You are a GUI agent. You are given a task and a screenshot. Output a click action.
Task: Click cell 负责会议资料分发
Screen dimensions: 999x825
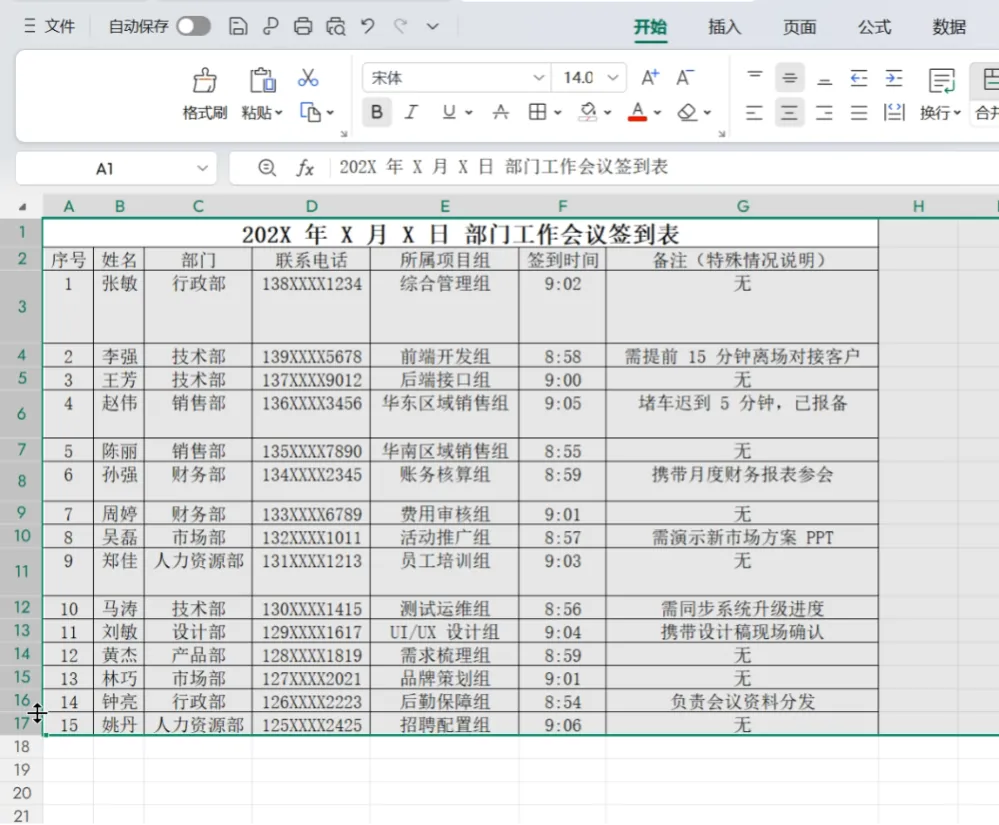742,701
